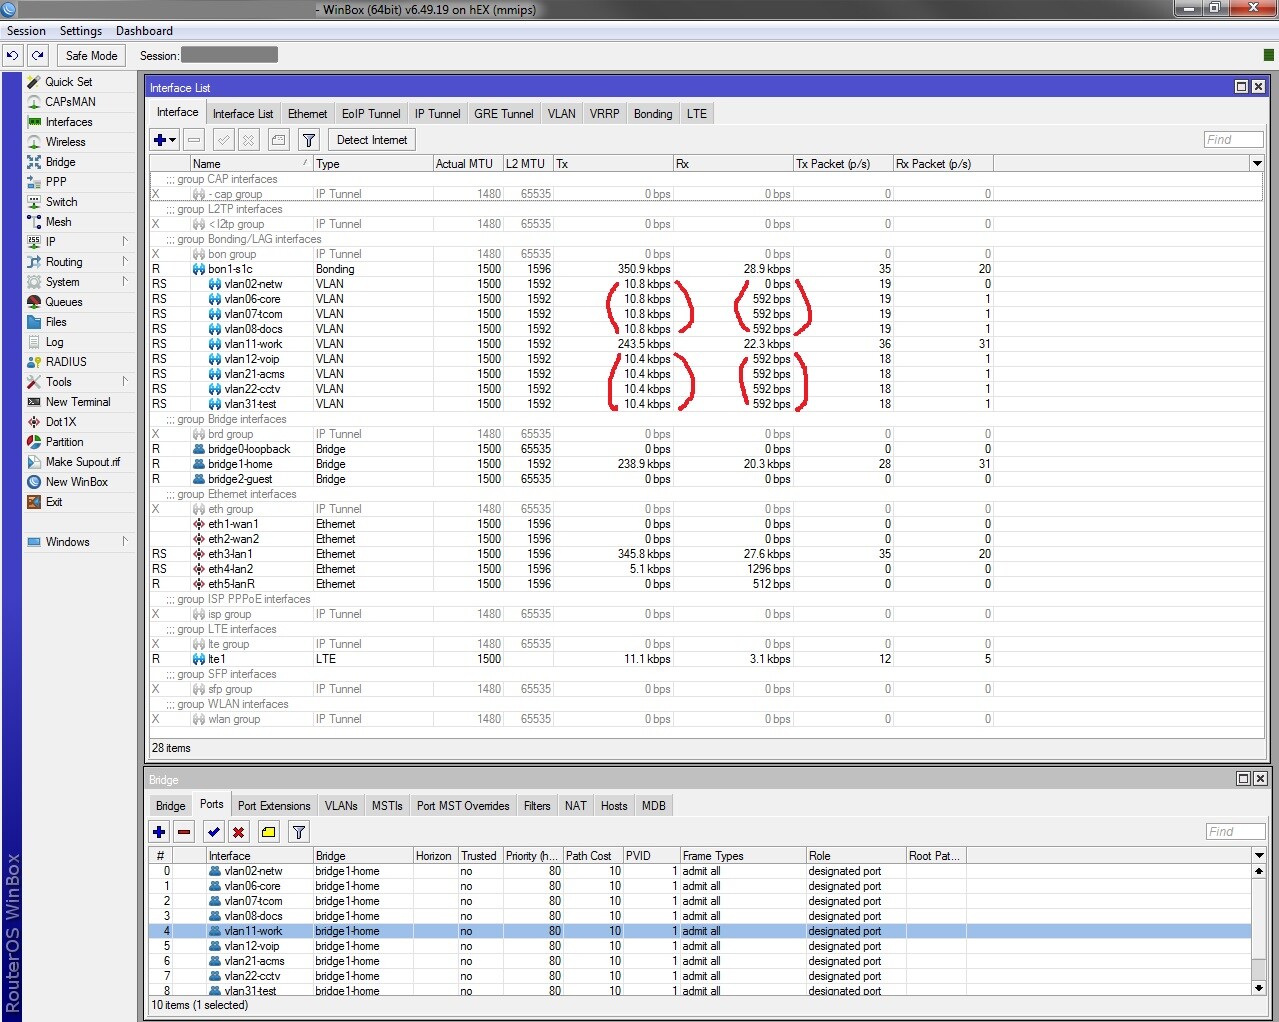Open RADIUS in the sidebar

pos(66,362)
